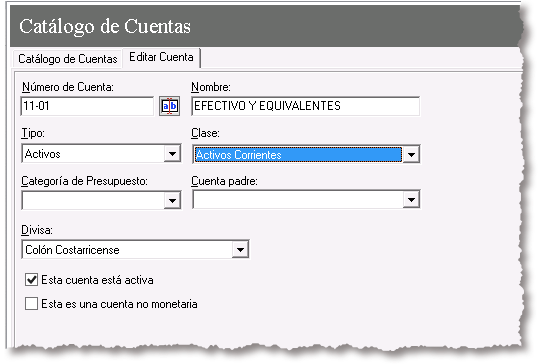538x364 pixels.
Task: Uncheck Esta cuenta está activa
Action: 32,280
